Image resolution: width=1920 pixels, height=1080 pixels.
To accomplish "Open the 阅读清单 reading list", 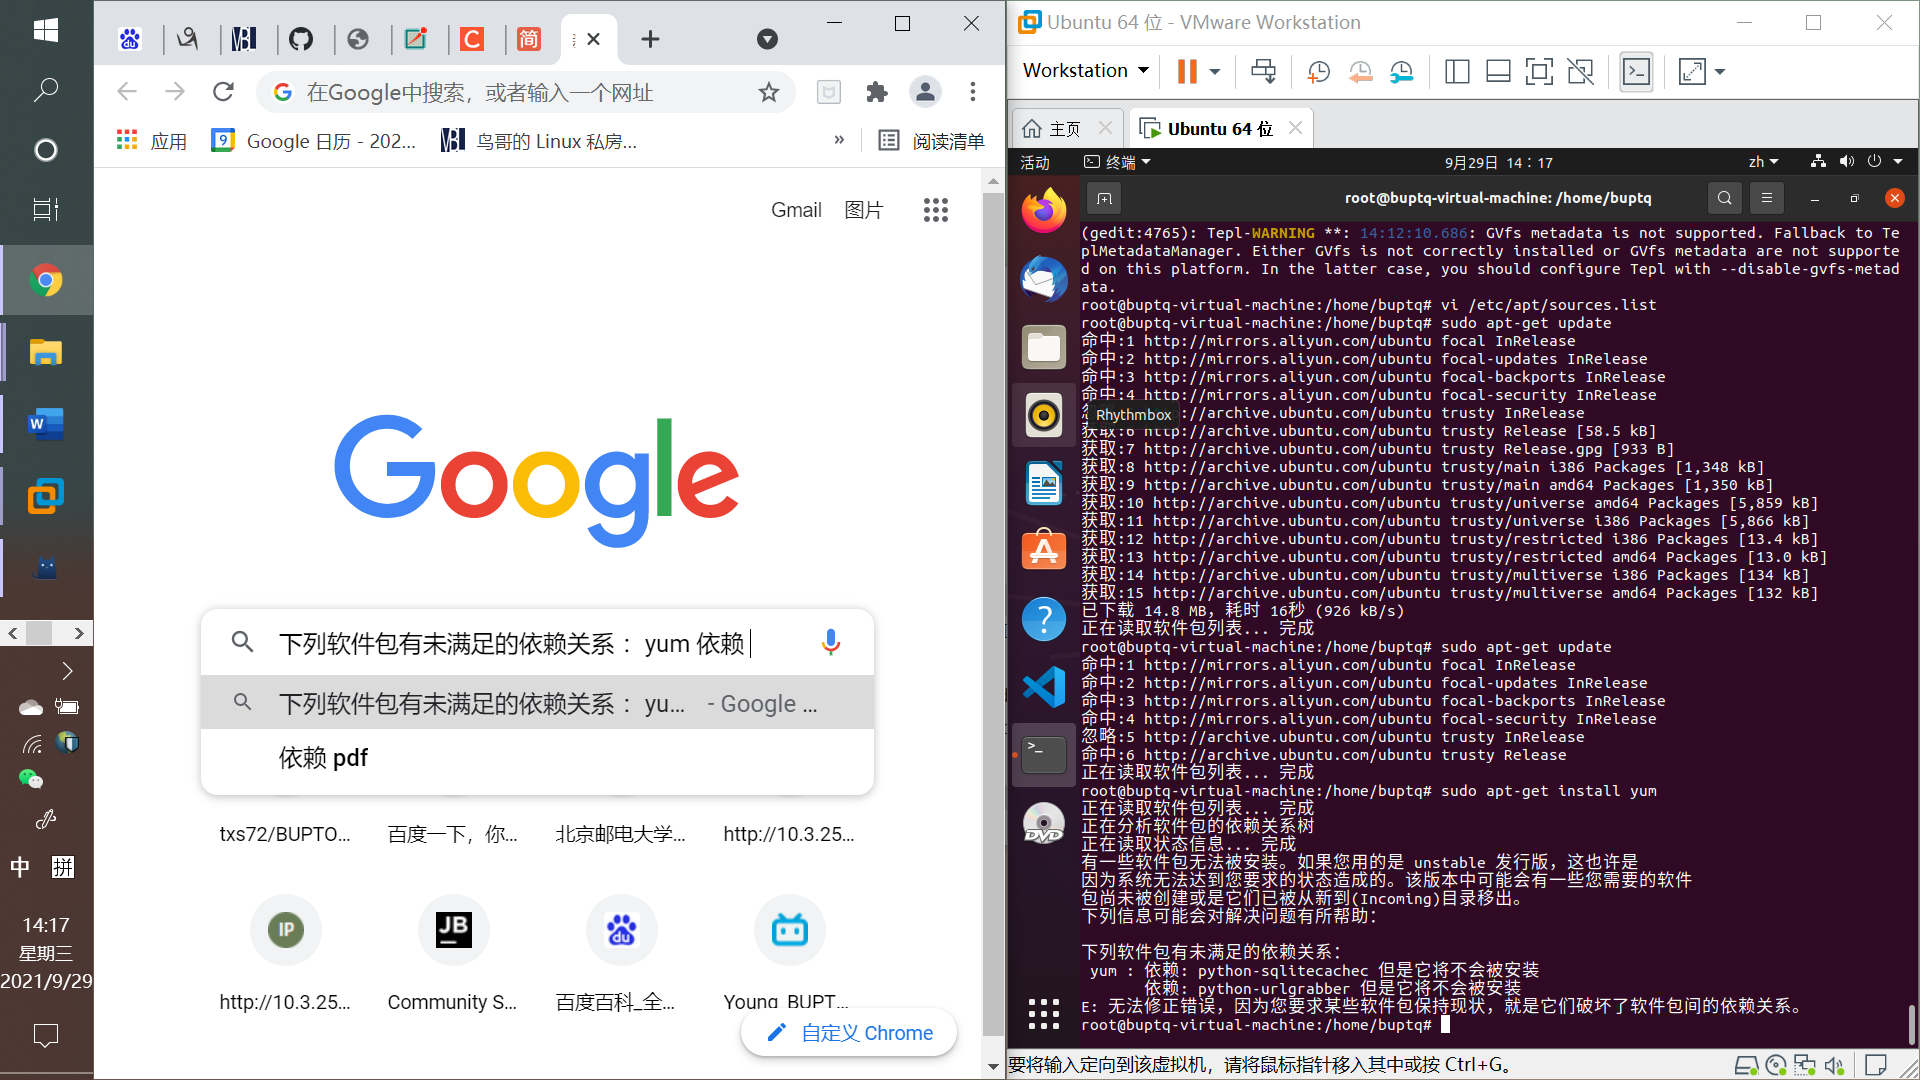I will (931, 141).
